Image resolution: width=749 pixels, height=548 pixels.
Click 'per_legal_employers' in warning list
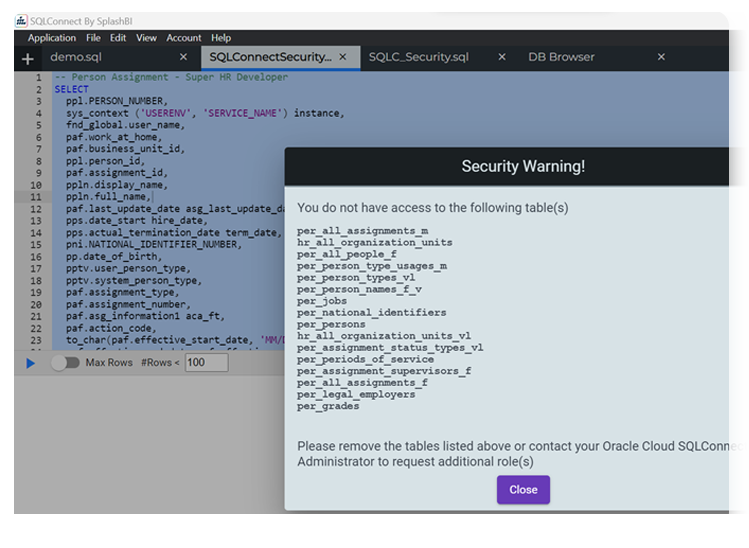click(x=356, y=395)
